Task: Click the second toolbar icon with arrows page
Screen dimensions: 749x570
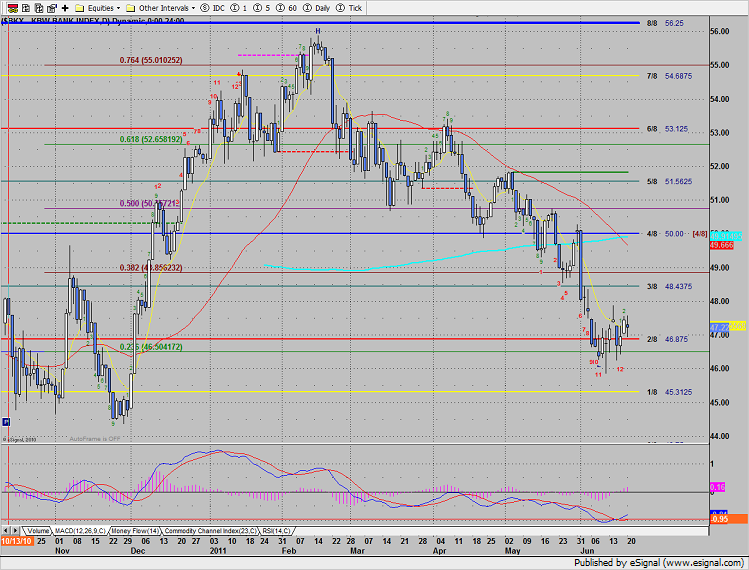Action: tap(26, 8)
